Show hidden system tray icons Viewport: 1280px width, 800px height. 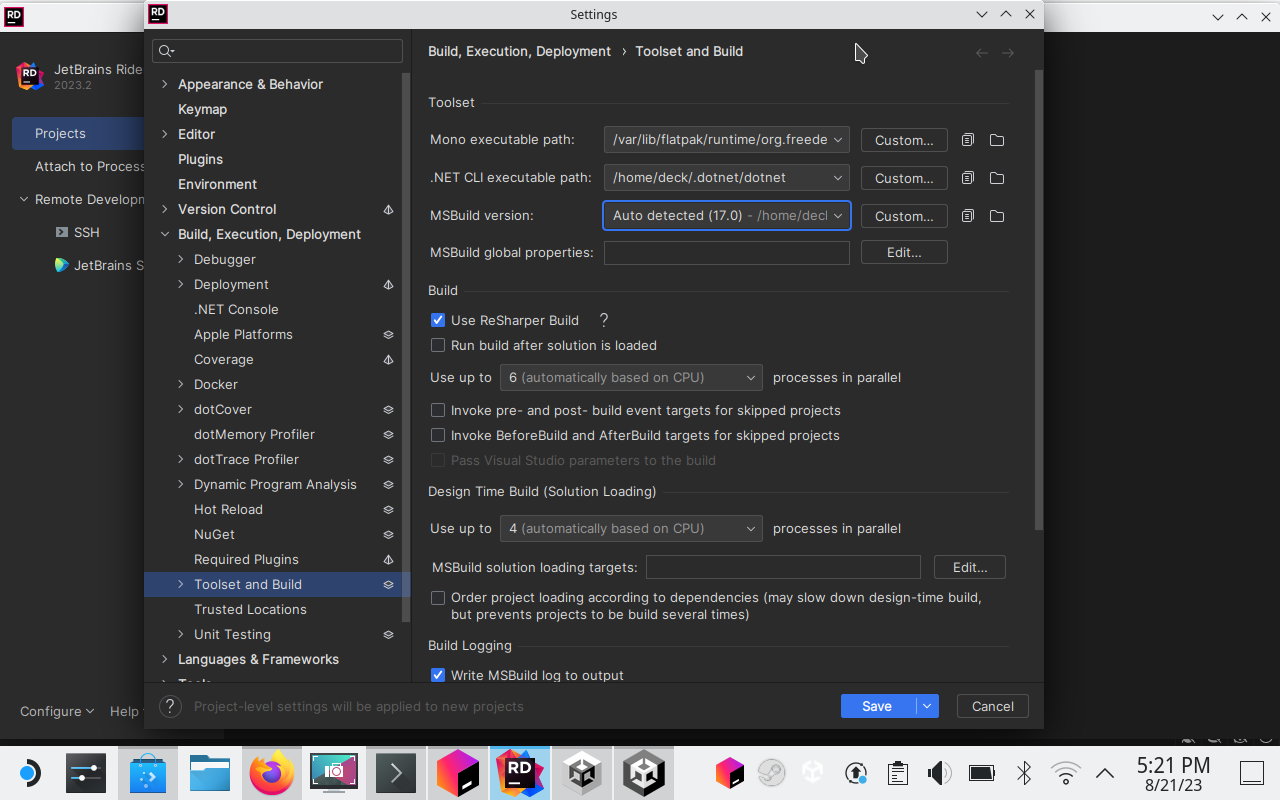(x=1105, y=773)
